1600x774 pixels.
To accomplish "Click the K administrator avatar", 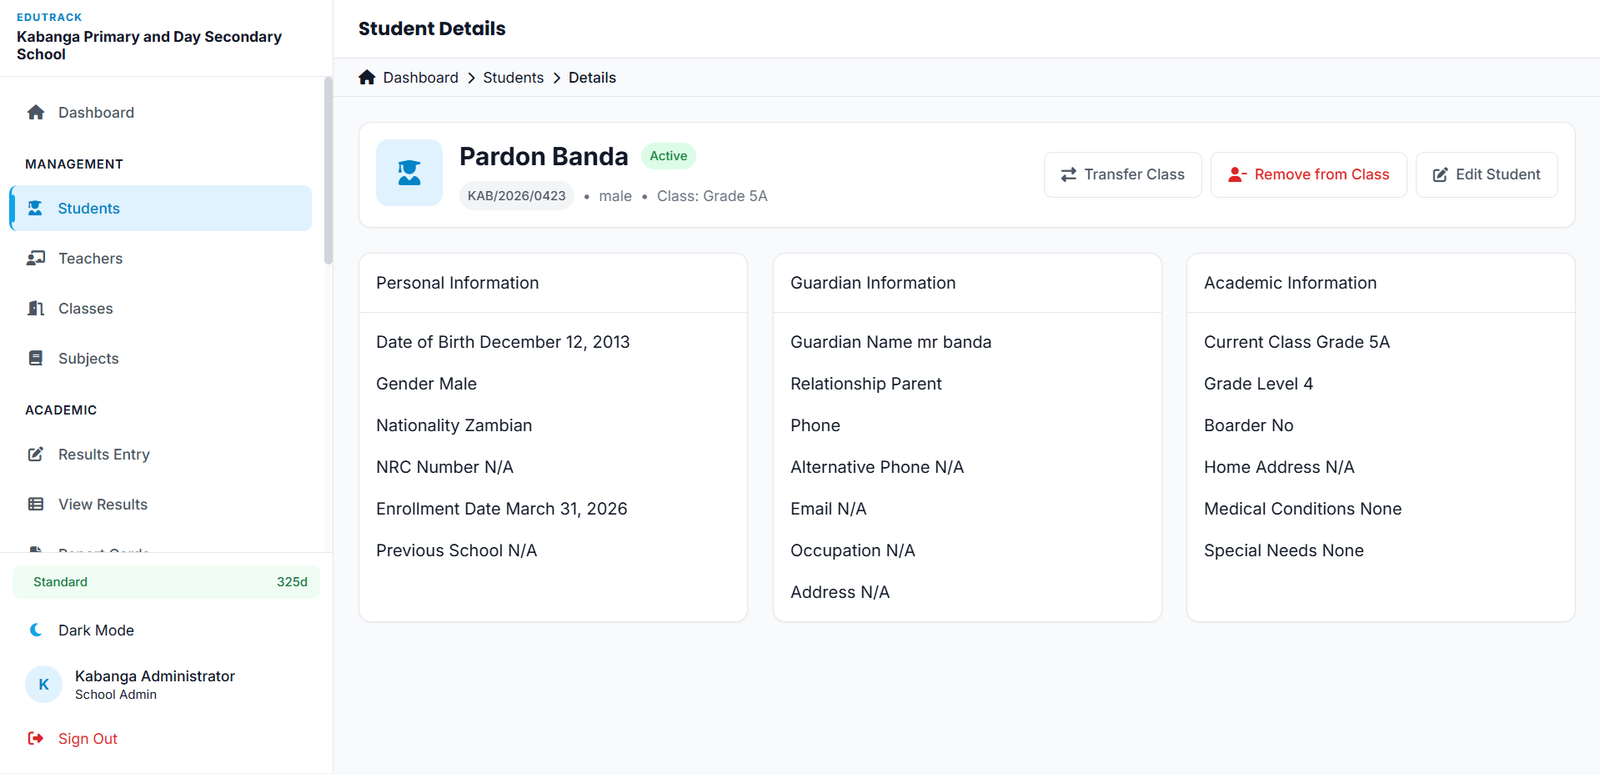I will [44, 684].
